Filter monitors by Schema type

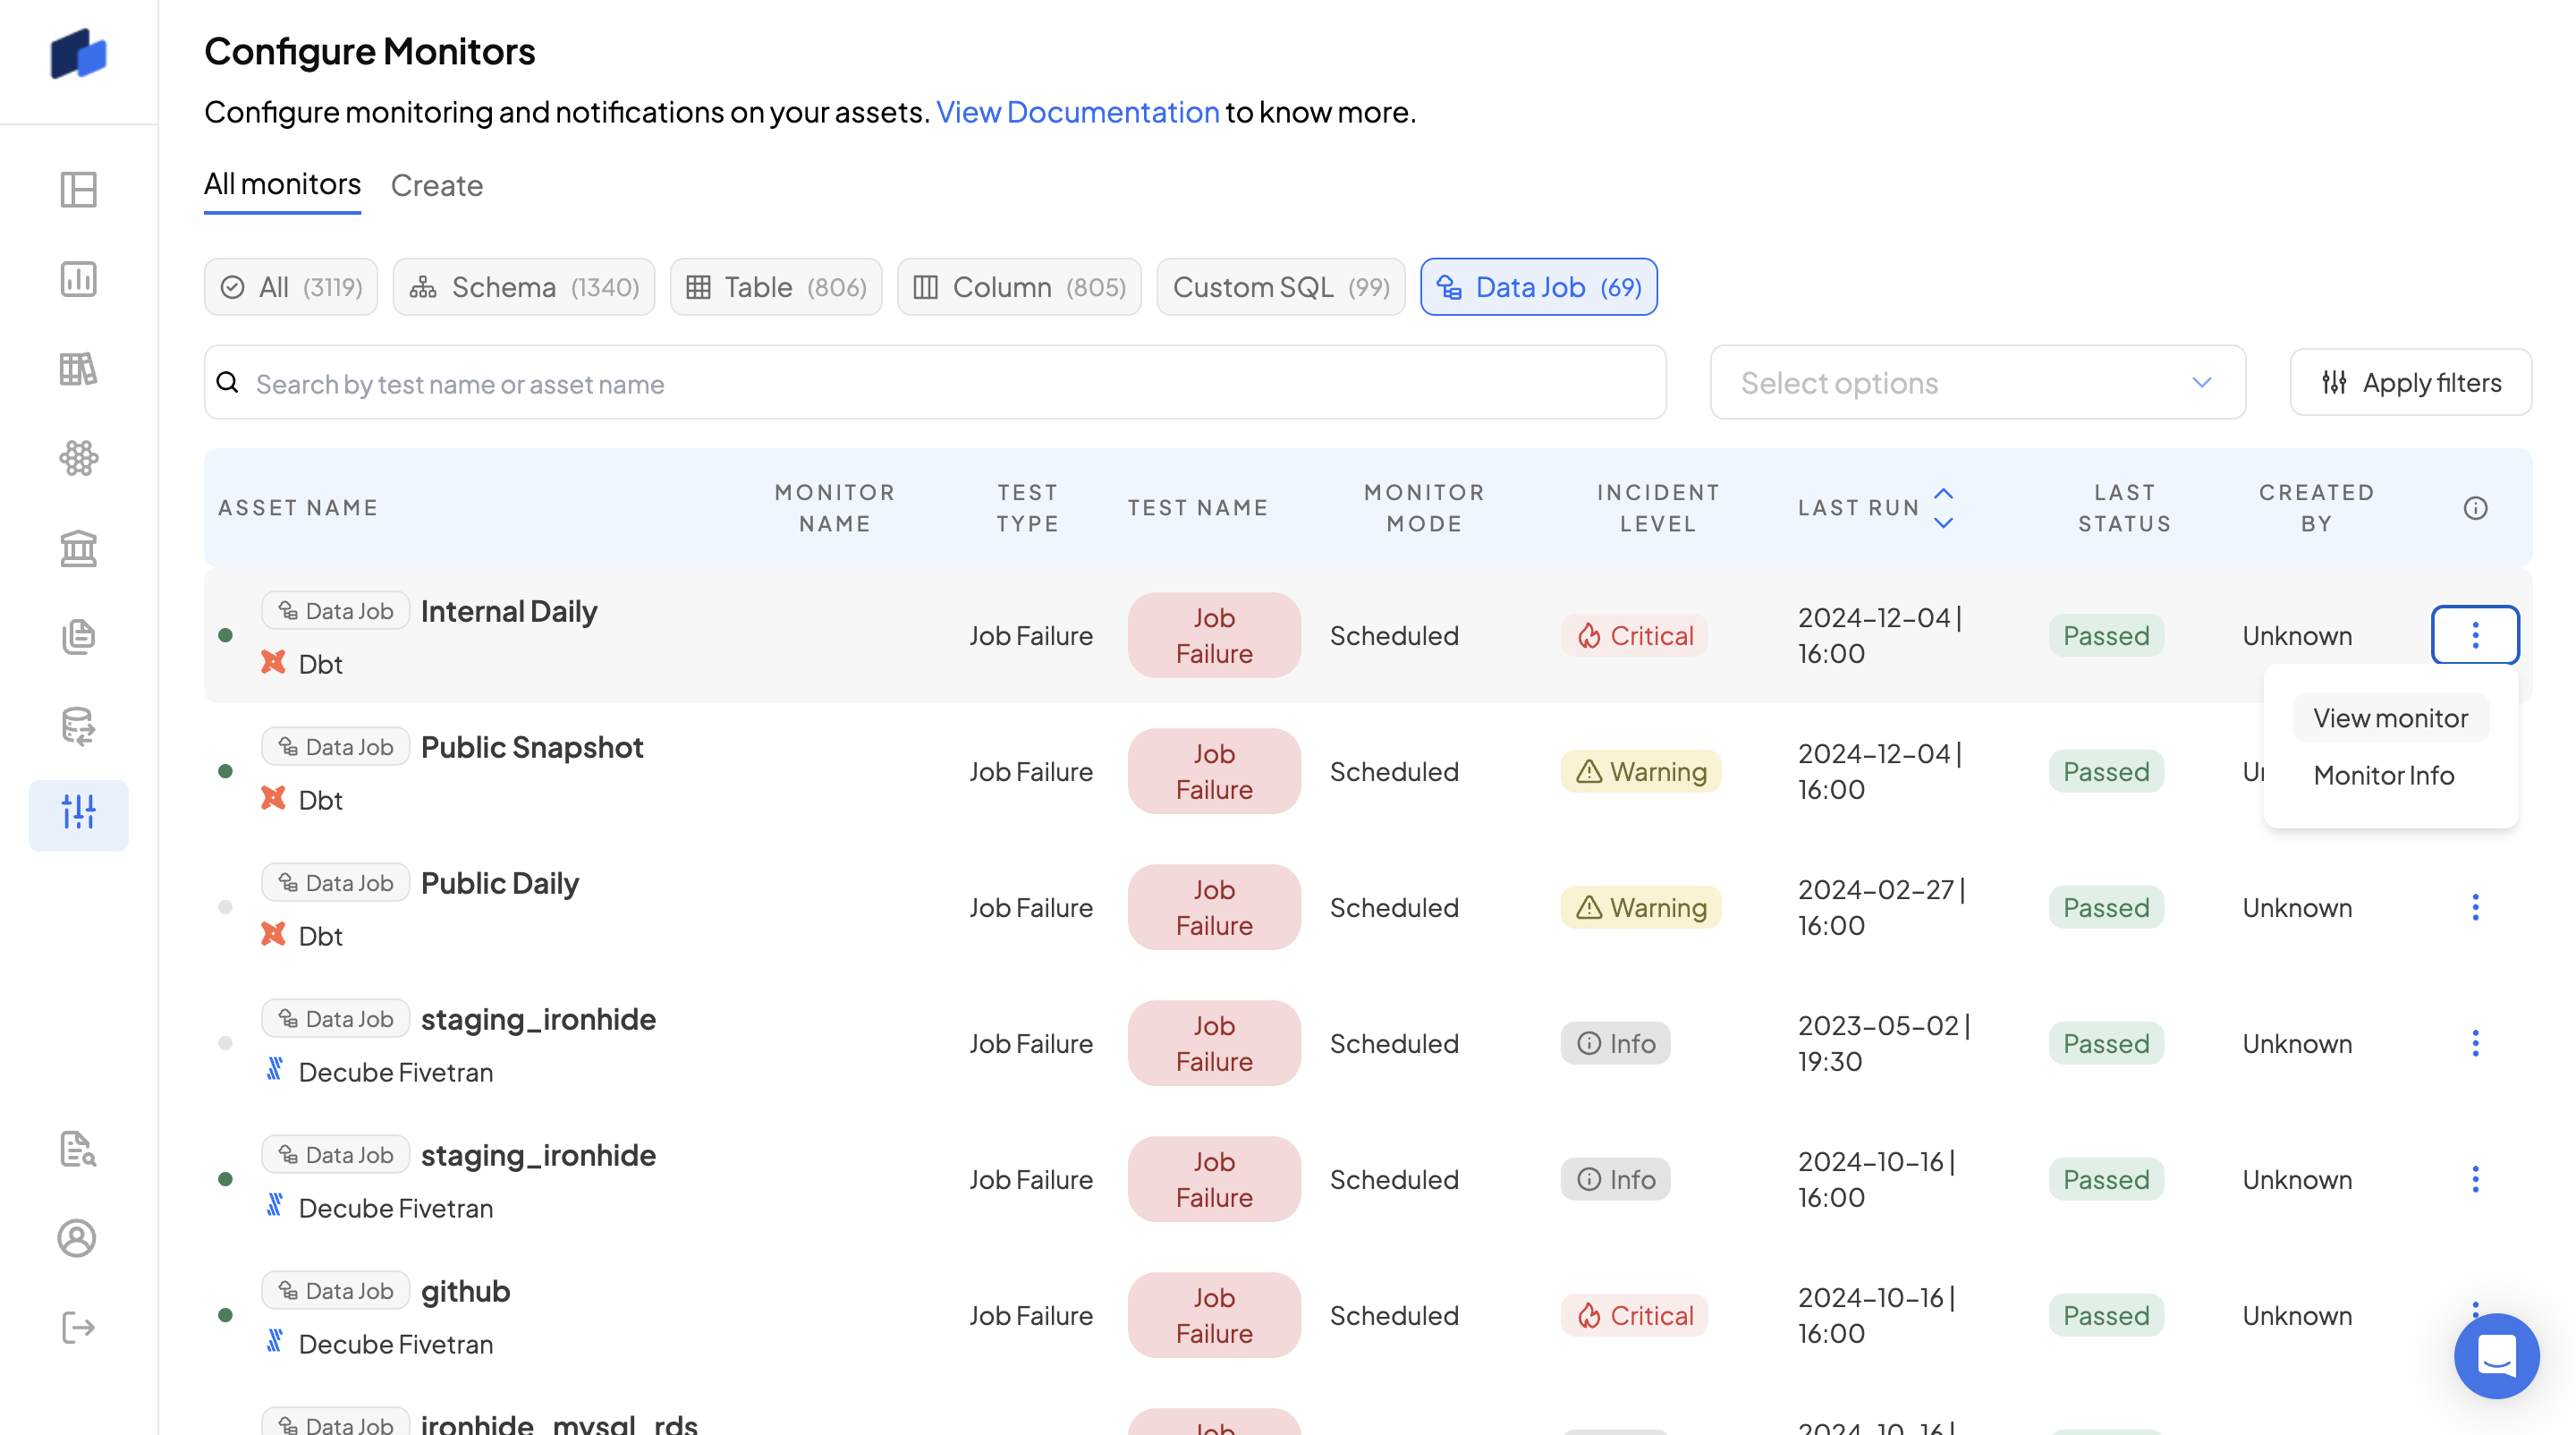524,287
